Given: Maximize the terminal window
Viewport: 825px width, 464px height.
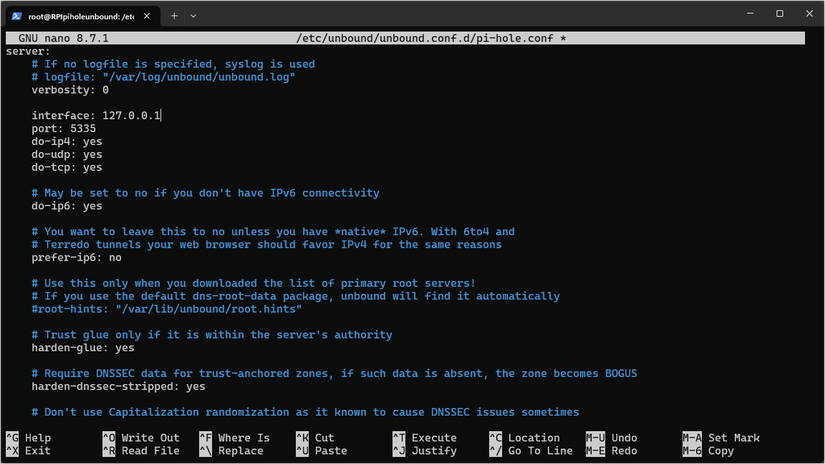Looking at the screenshot, I should pos(780,14).
